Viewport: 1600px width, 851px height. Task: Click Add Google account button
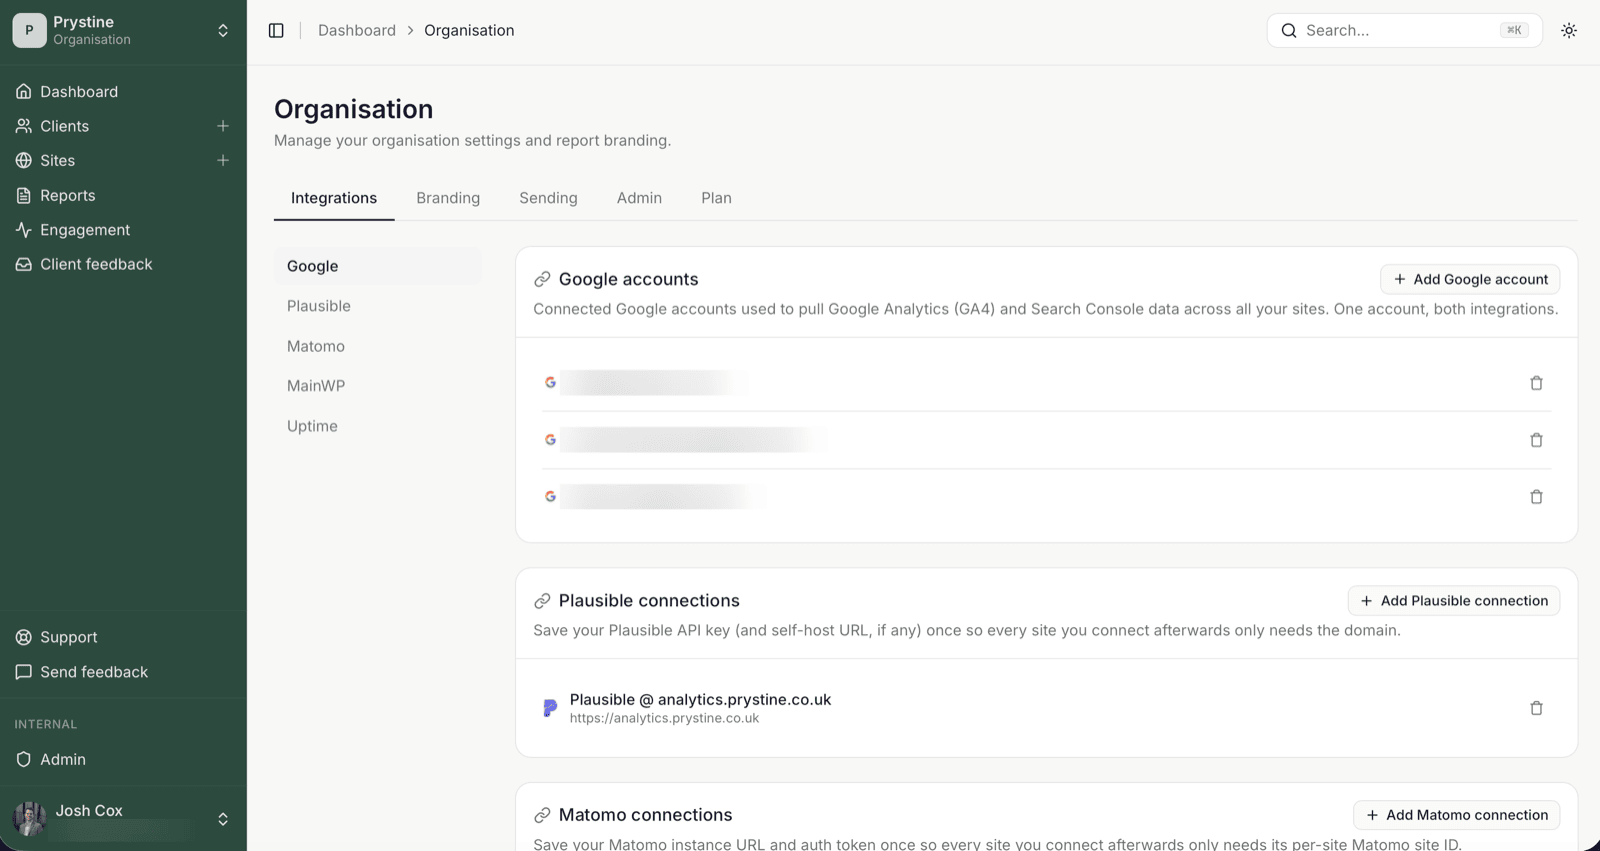tap(1470, 279)
